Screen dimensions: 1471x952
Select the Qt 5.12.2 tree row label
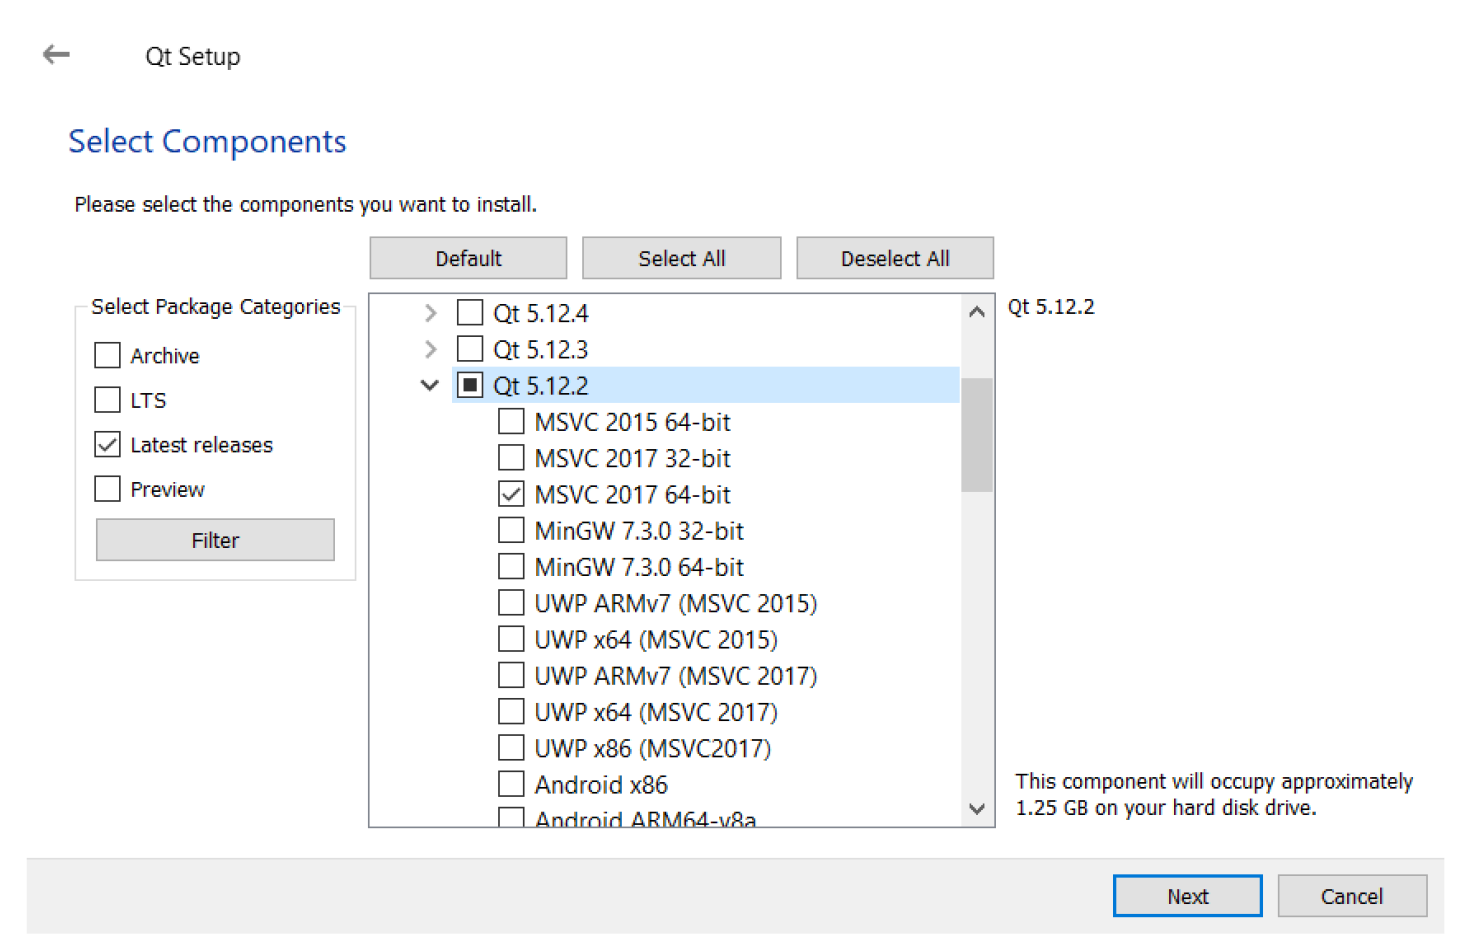[541, 386]
